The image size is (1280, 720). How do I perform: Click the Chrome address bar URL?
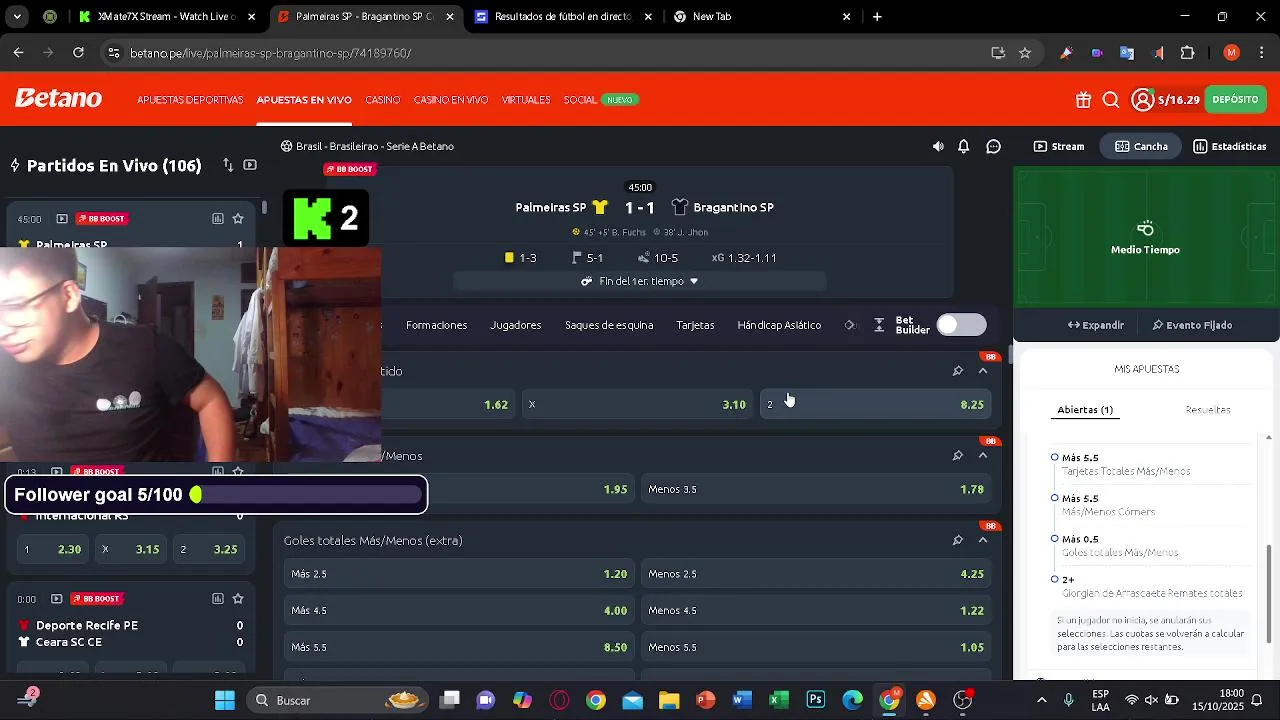[x=270, y=53]
